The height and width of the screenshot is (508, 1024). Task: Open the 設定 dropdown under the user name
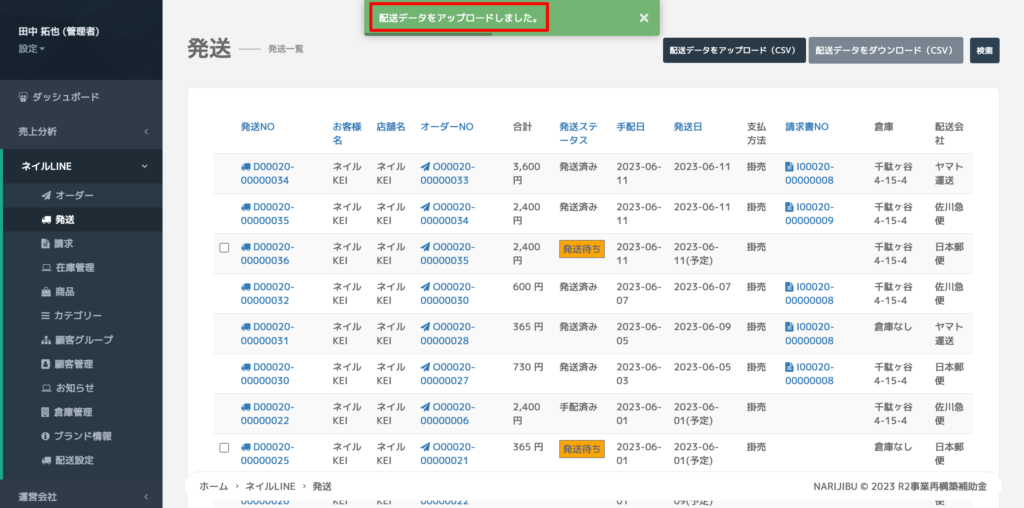click(x=31, y=48)
